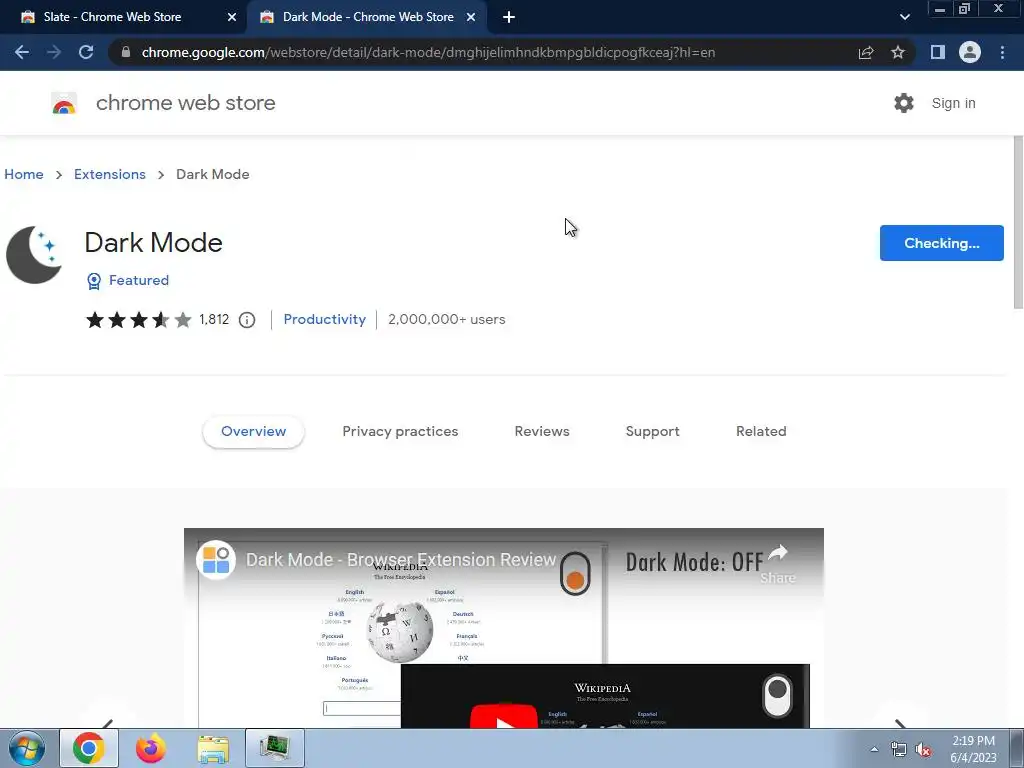Click the page vertical scrollbar thumb
This screenshot has width=1024, height=768.
[x=1018, y=222]
